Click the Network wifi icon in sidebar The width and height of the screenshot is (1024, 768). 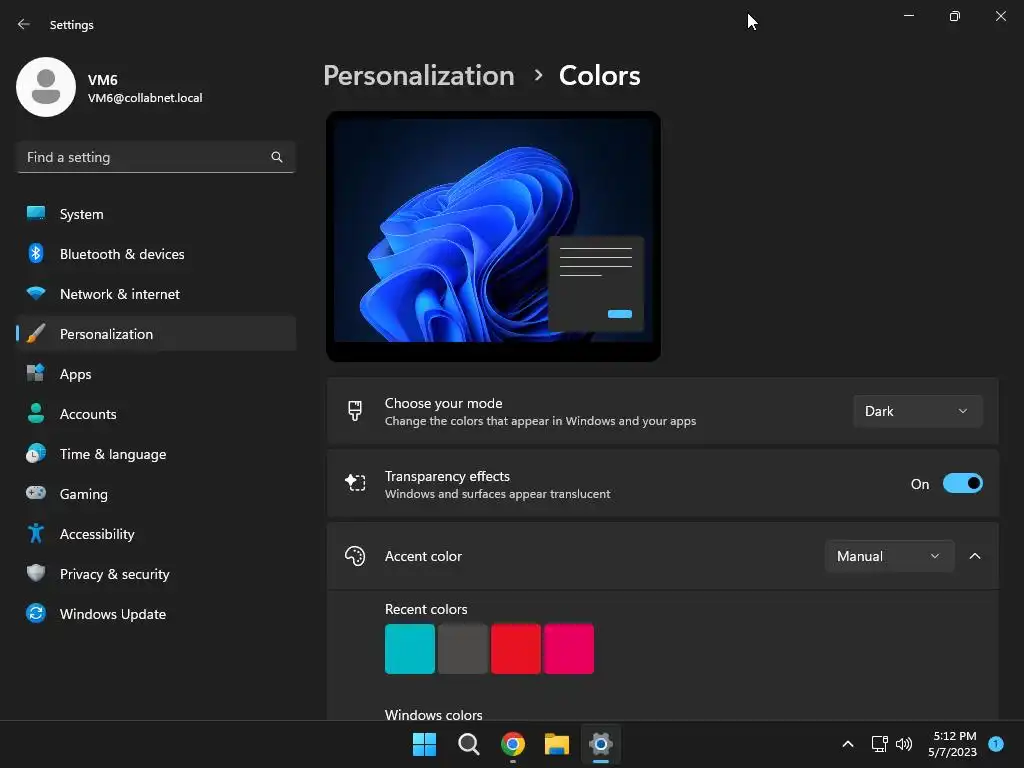tap(36, 293)
